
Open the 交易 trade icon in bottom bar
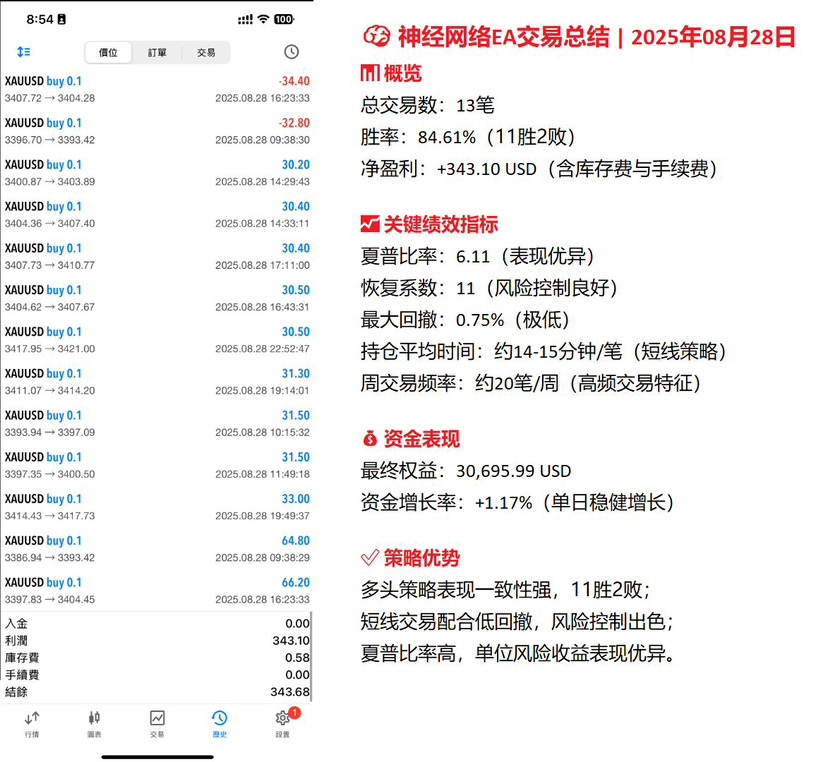click(157, 724)
